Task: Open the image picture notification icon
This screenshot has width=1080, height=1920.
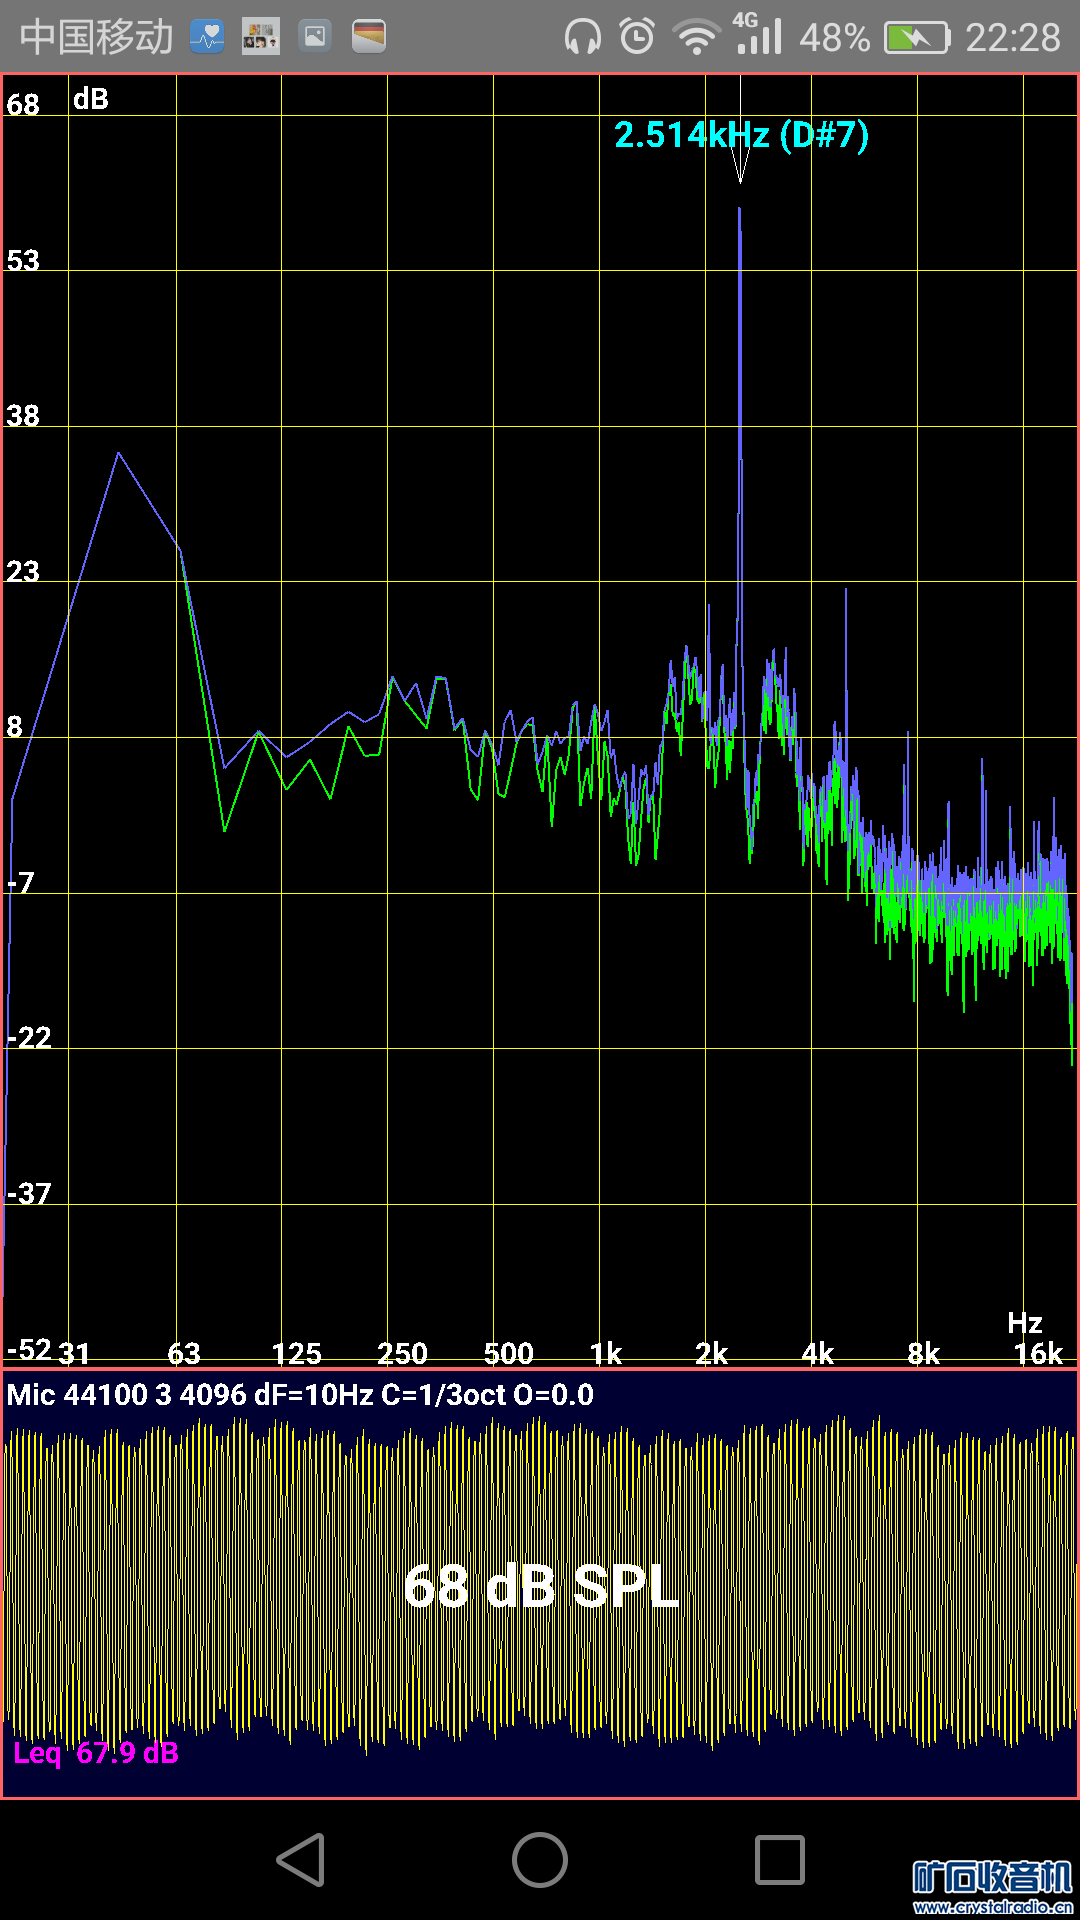Action: tap(315, 37)
